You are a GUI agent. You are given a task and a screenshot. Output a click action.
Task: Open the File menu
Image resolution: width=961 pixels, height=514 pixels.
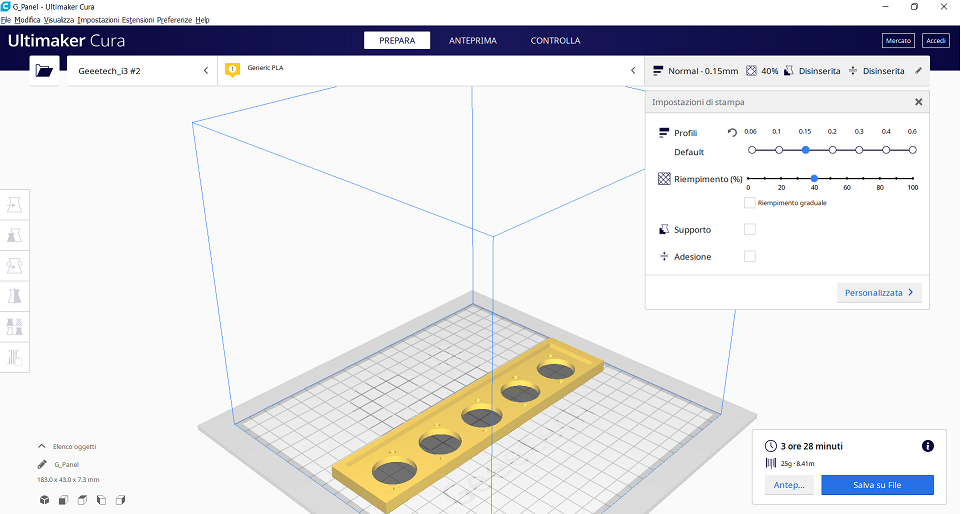click(6, 20)
